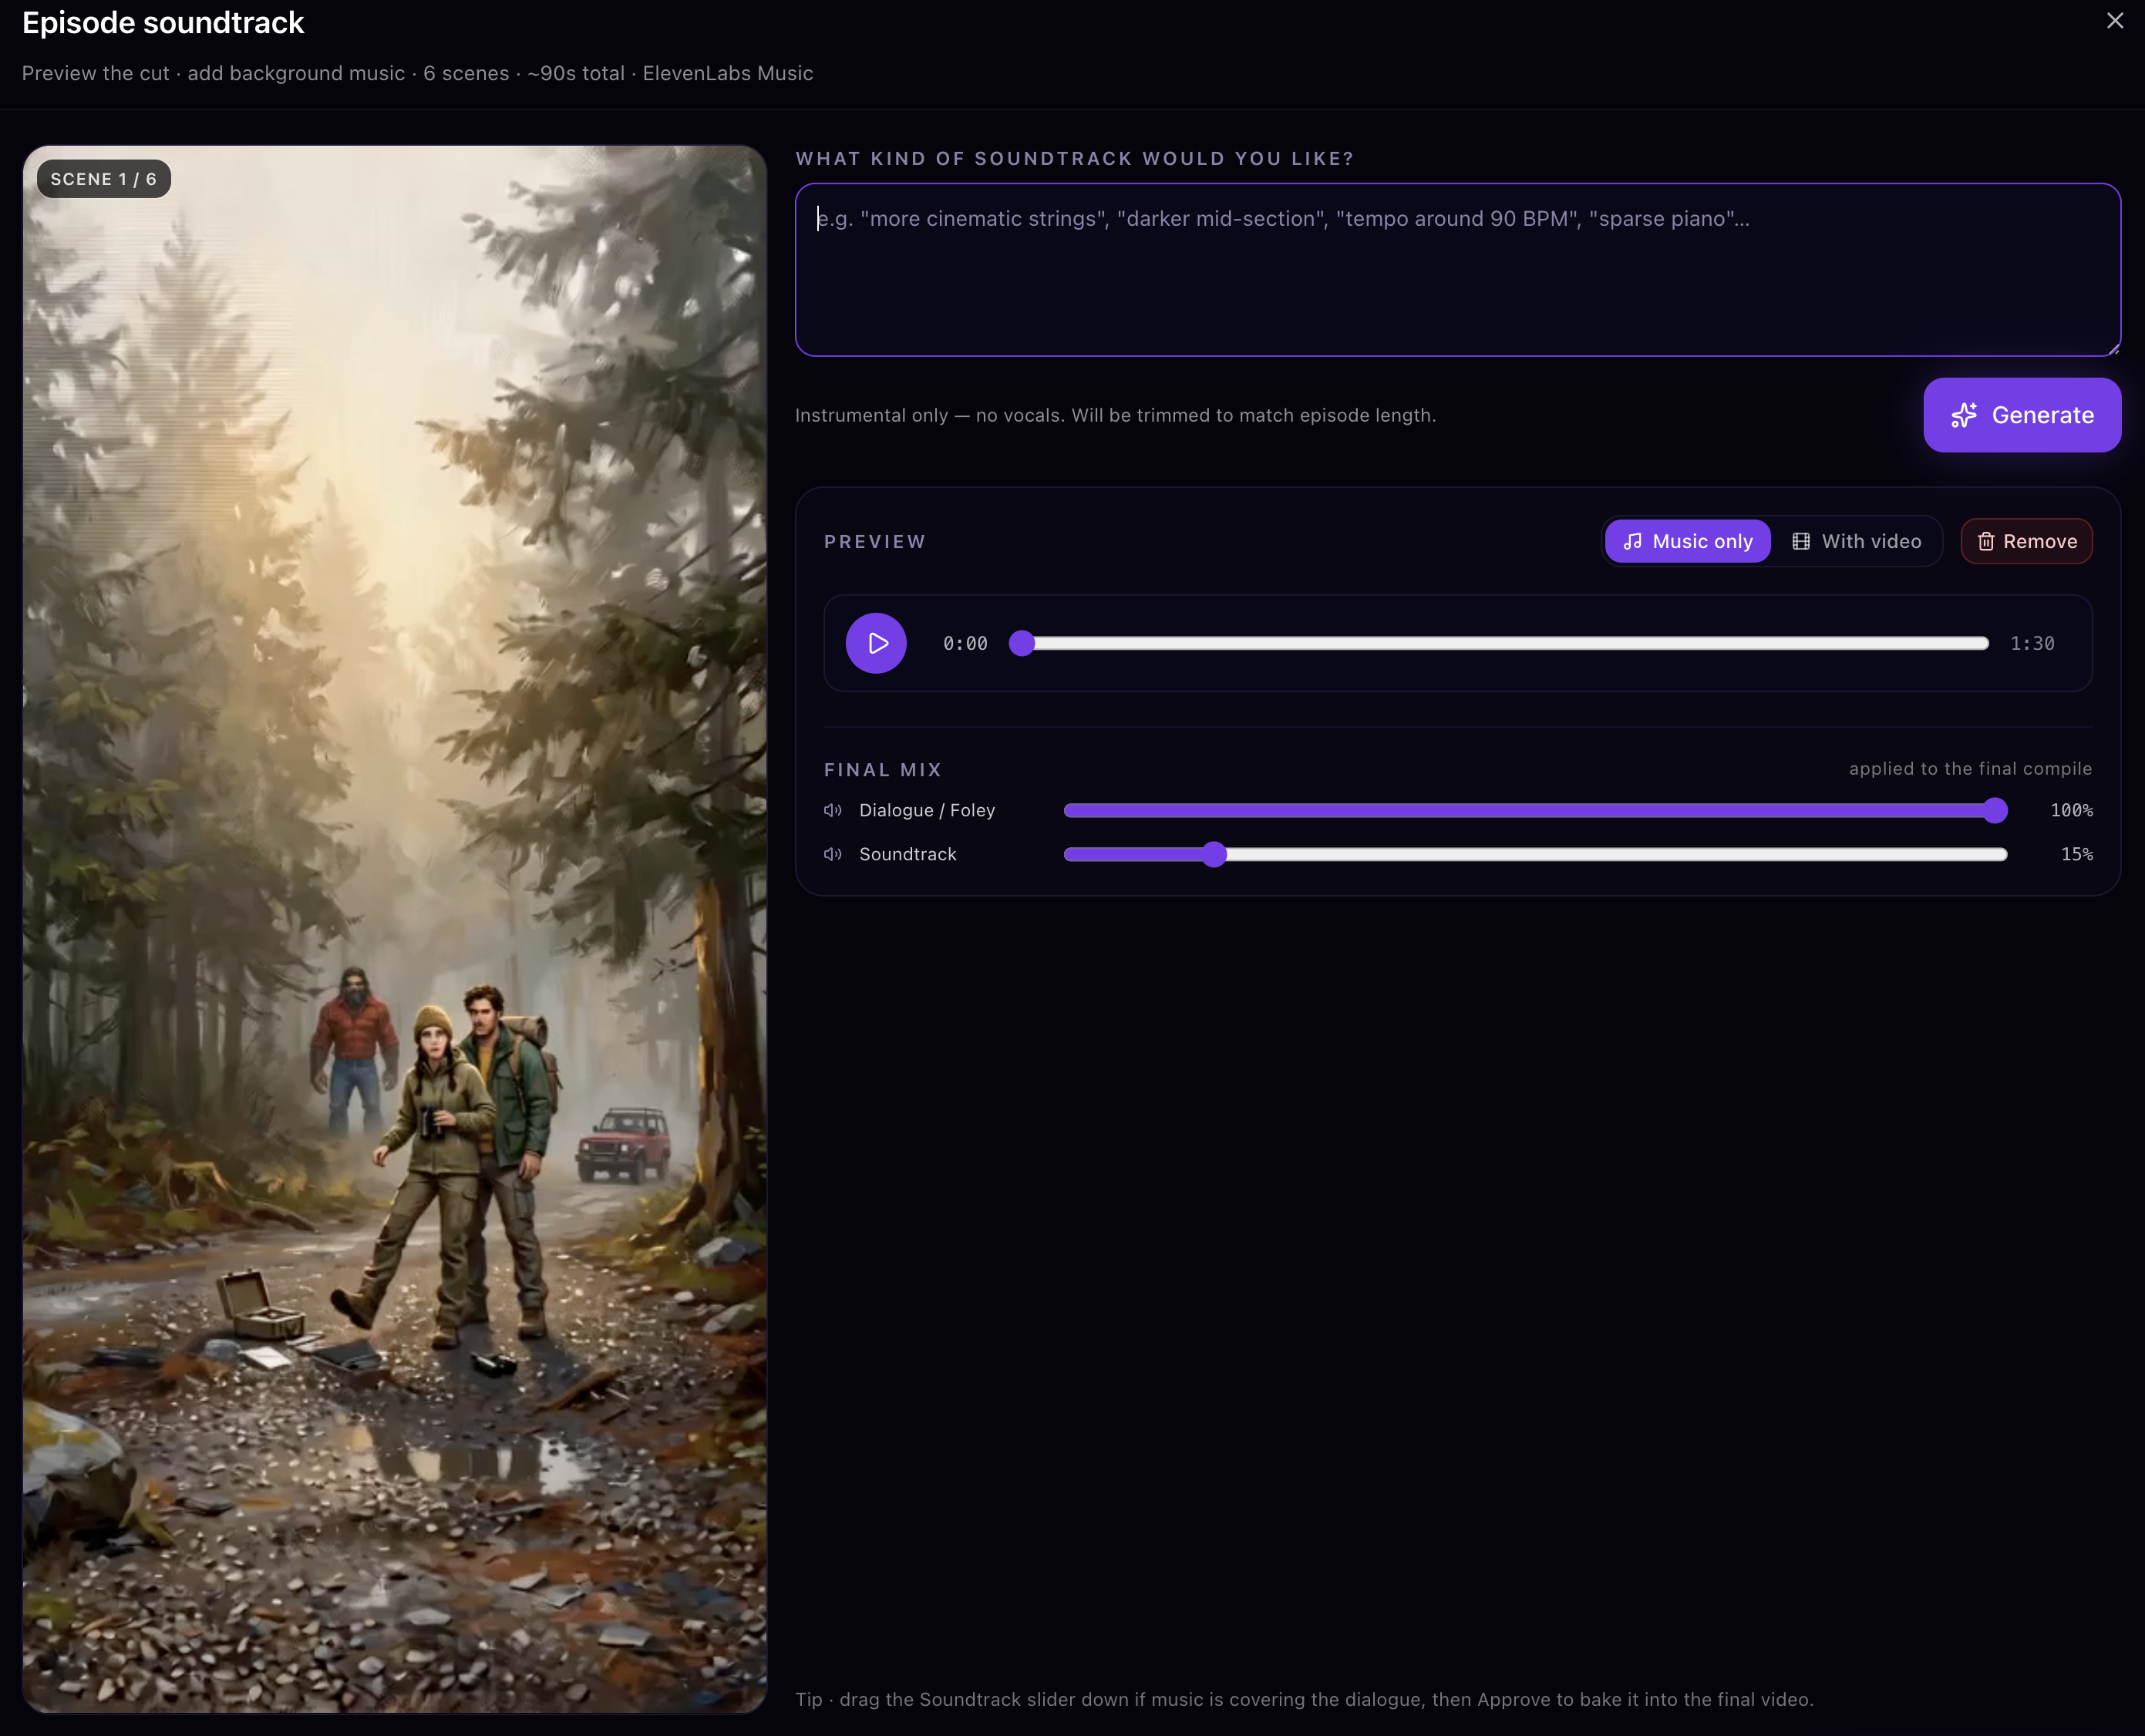The width and height of the screenshot is (2145, 1736).
Task: Click the FINAL MIX heading
Action: pos(882,770)
